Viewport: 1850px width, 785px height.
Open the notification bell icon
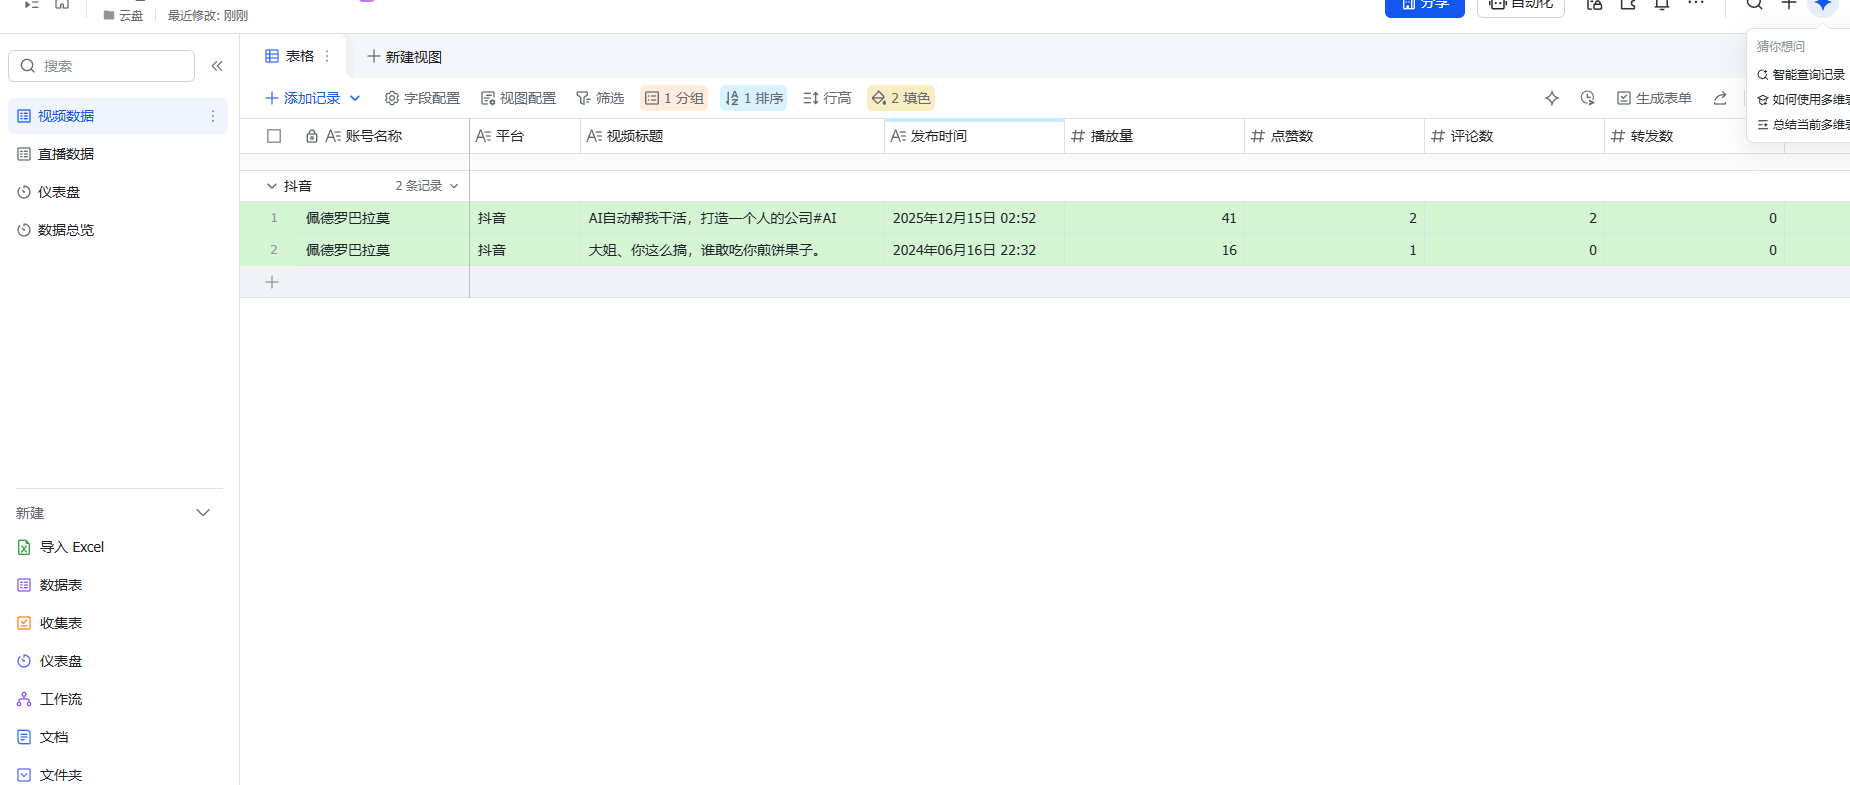1662,5
